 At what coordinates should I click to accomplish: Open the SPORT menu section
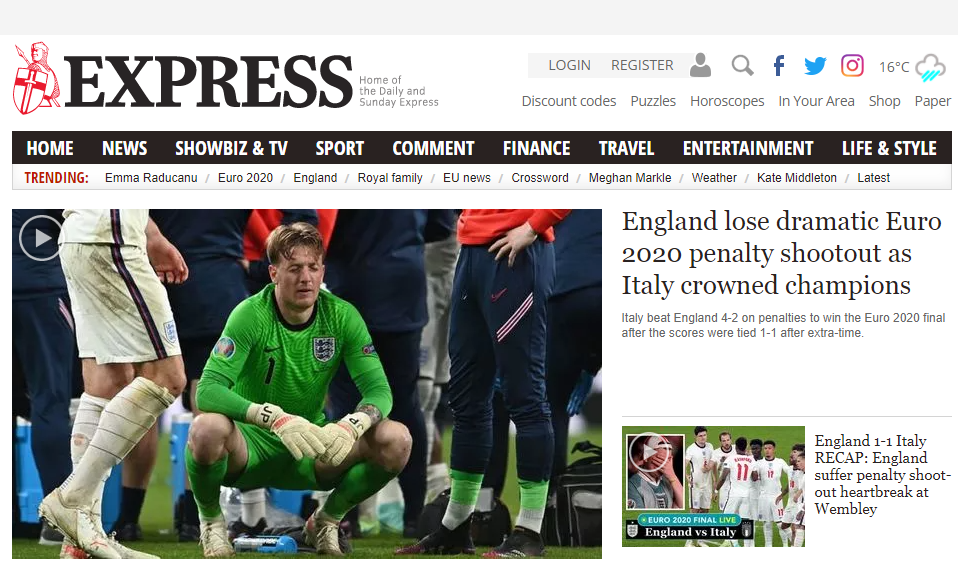(x=340, y=148)
